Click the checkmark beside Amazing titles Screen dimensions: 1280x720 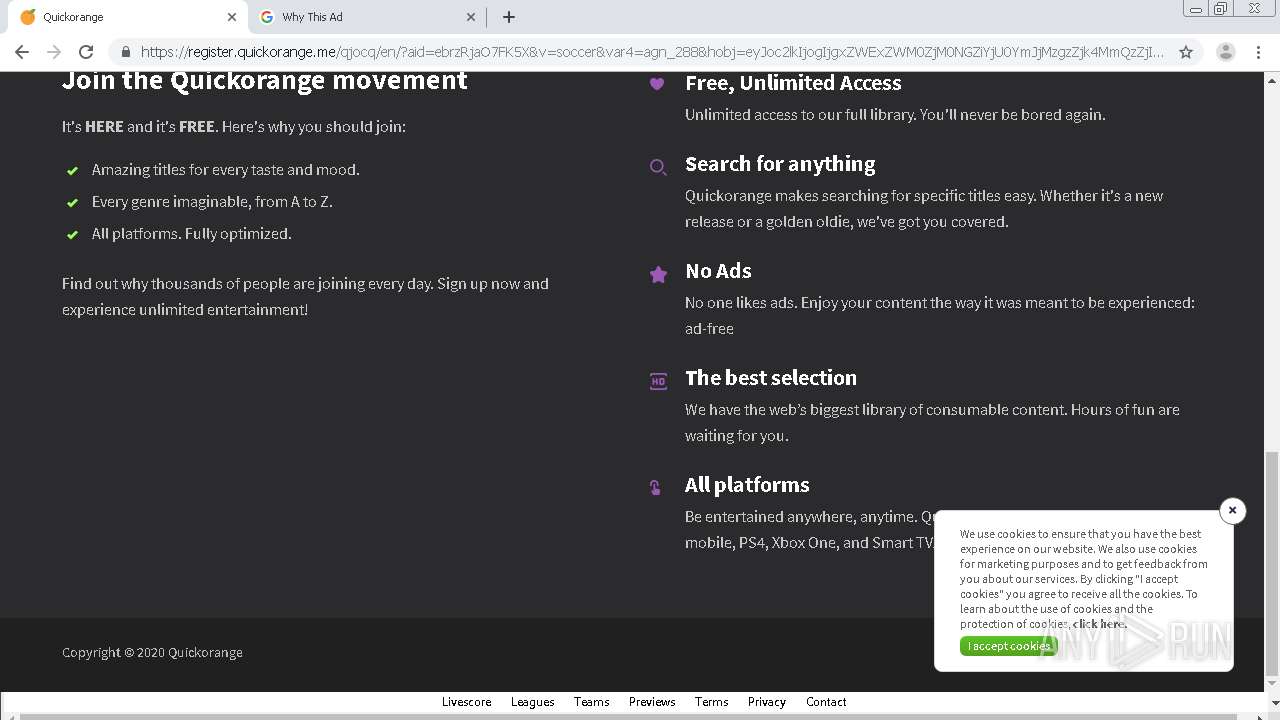coord(72,171)
